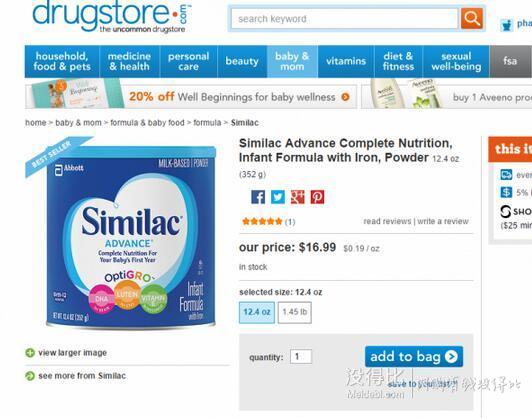This screenshot has height=418, width=532.
Task: Open household, food & pets menu
Action: 62,61
